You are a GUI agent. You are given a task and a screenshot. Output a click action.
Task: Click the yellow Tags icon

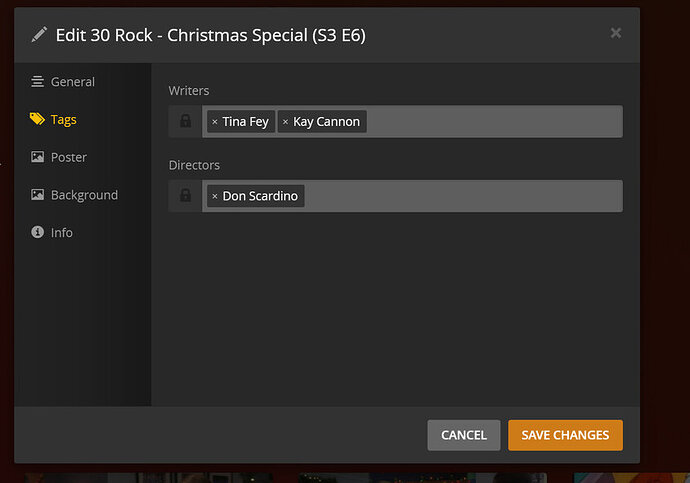[x=37, y=120]
